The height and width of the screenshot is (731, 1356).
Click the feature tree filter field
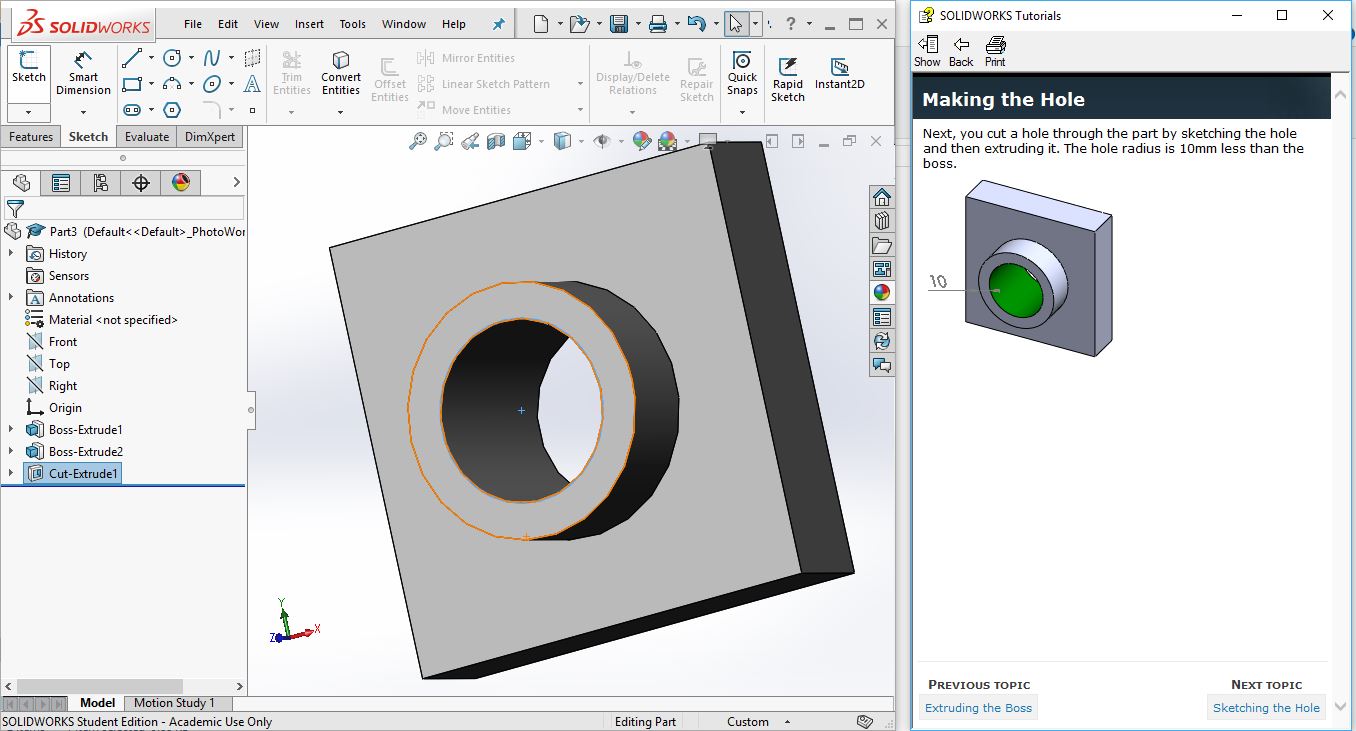click(124, 208)
